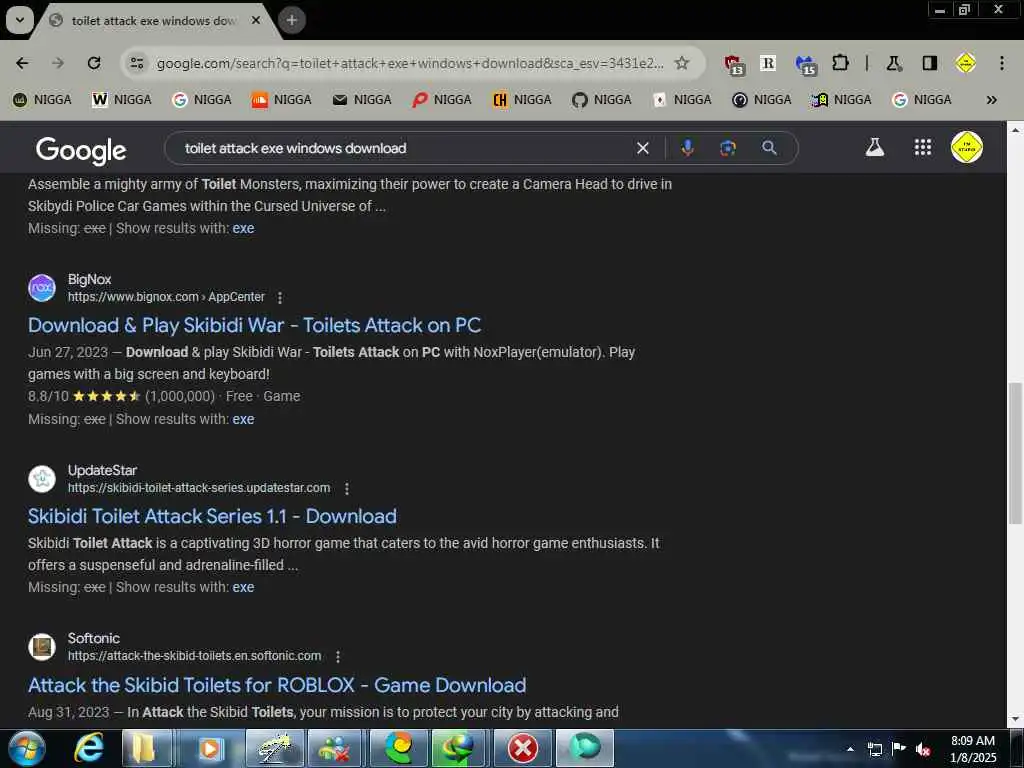This screenshot has width=1024, height=768.
Task: Open Attack the Skibid Toilets for ROBLOX result
Action: pos(277,685)
